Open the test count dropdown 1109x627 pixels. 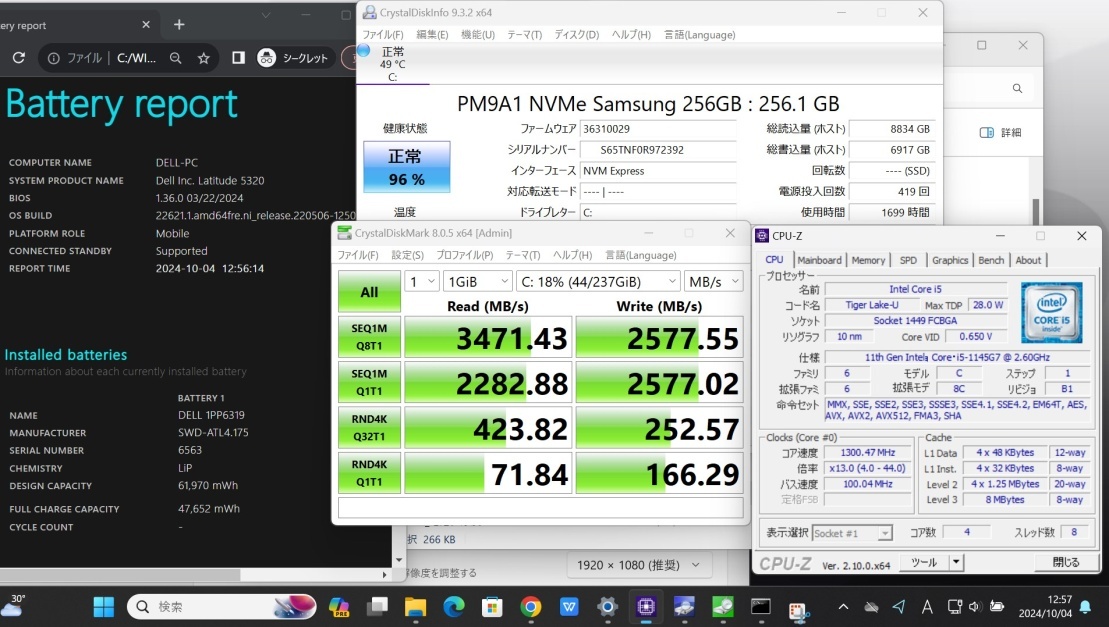(x=421, y=282)
